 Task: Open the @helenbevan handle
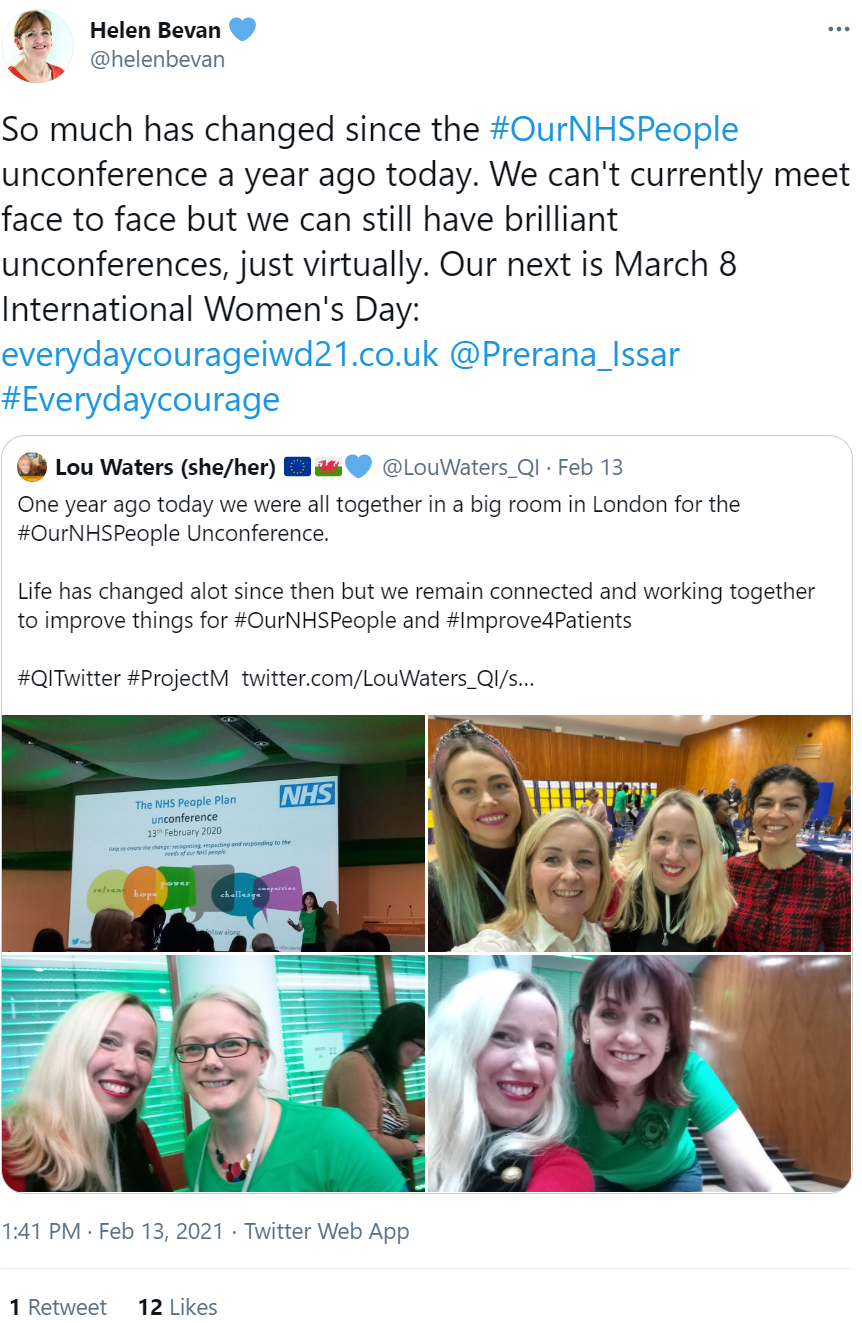click(158, 60)
